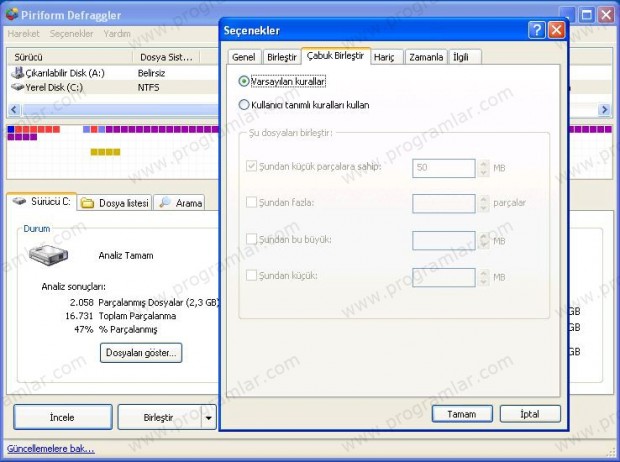
Task: Click the Dosyaları göster... button
Action: pos(141,352)
